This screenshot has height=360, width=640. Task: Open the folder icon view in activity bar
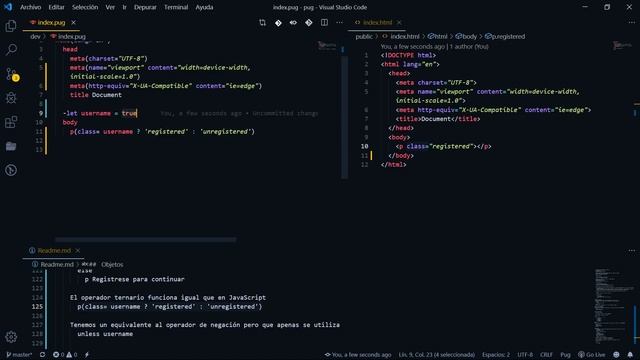point(11,146)
